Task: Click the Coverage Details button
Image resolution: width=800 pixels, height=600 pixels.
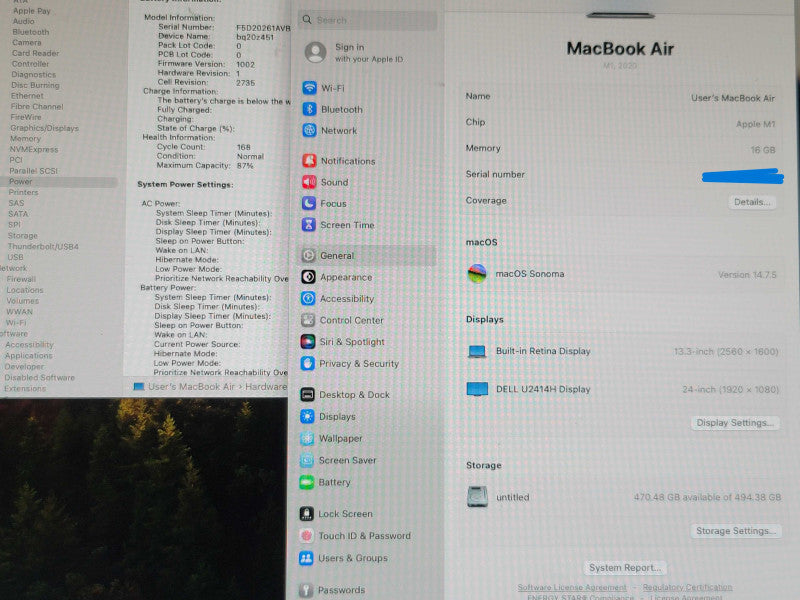Action: pyautogui.click(x=752, y=202)
